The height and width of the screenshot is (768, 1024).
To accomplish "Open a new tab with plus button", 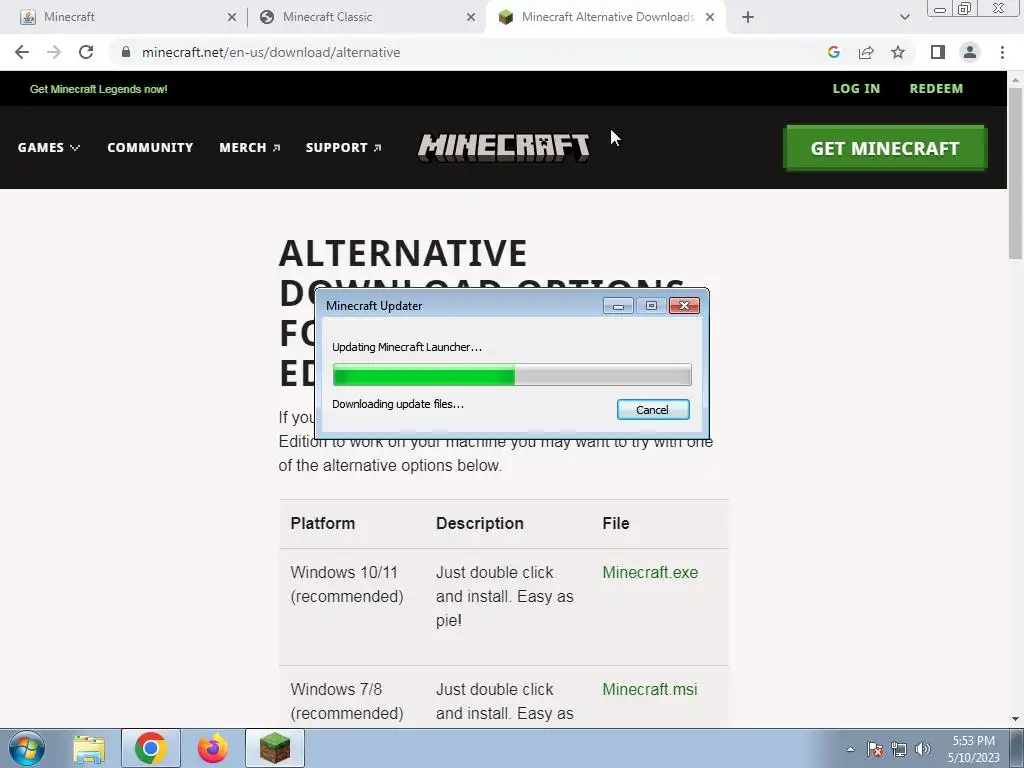I will tap(748, 17).
